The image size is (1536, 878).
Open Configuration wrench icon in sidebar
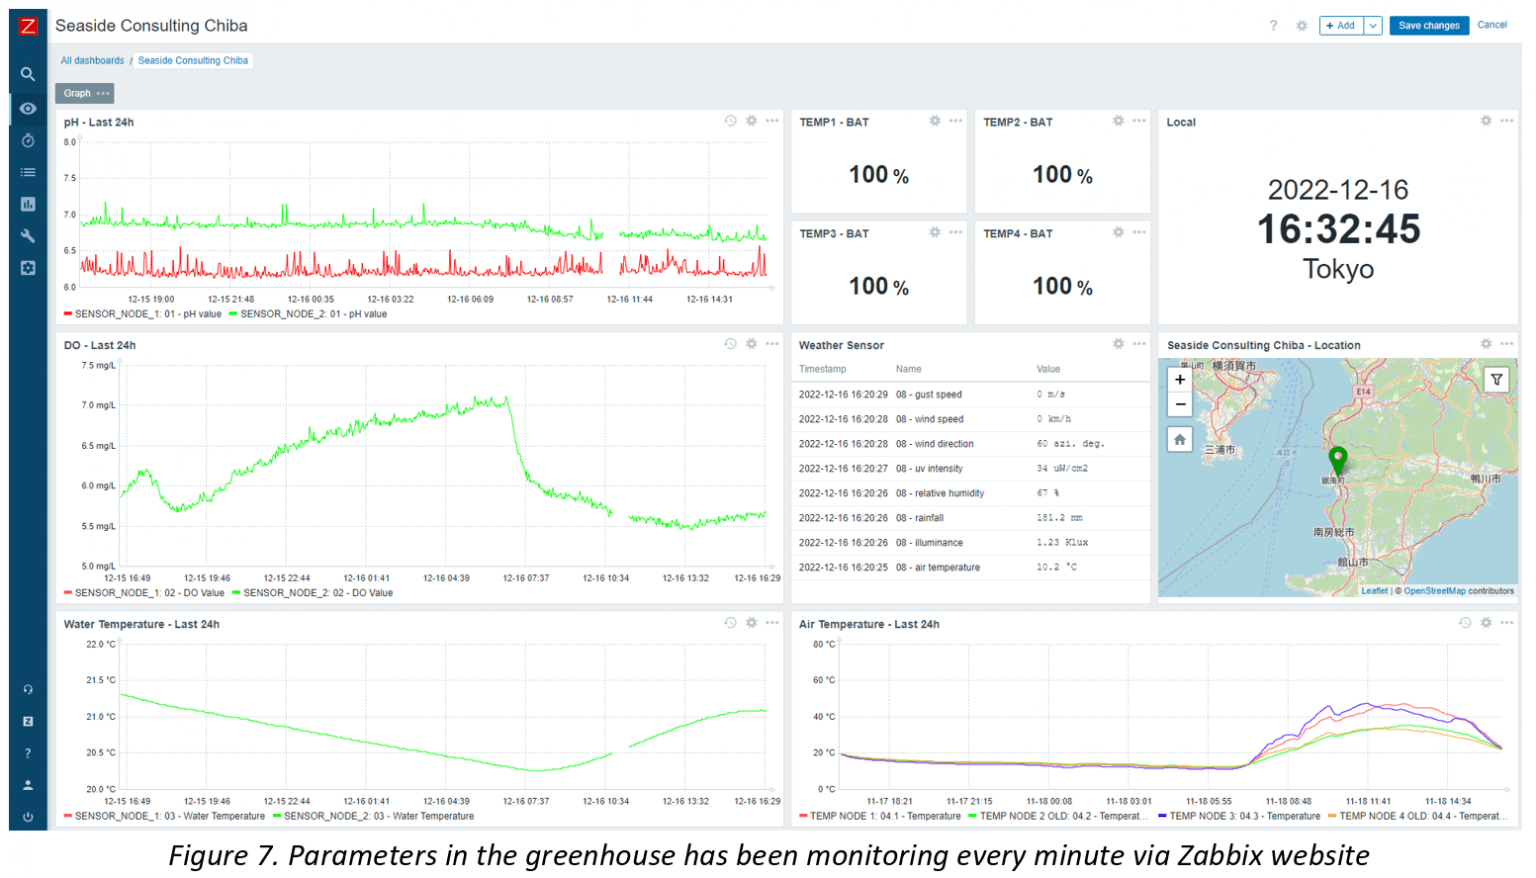click(28, 236)
